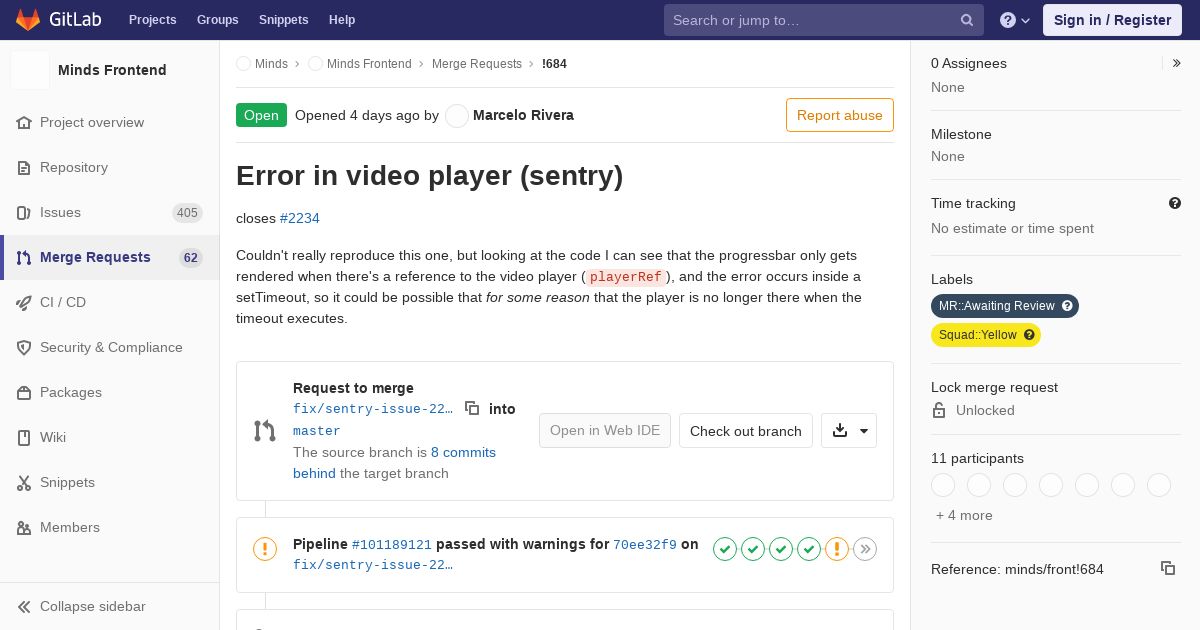Click the Minds Frontend breadcrumb link

click(x=369, y=64)
